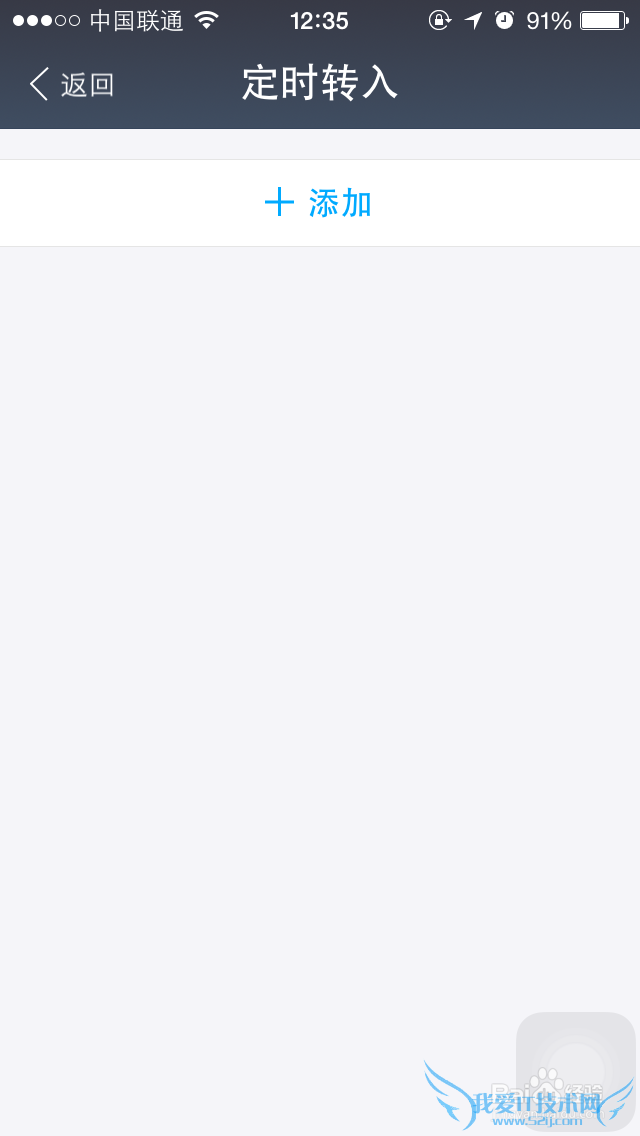
Task: Go back using the 返回 label
Action: (88, 85)
